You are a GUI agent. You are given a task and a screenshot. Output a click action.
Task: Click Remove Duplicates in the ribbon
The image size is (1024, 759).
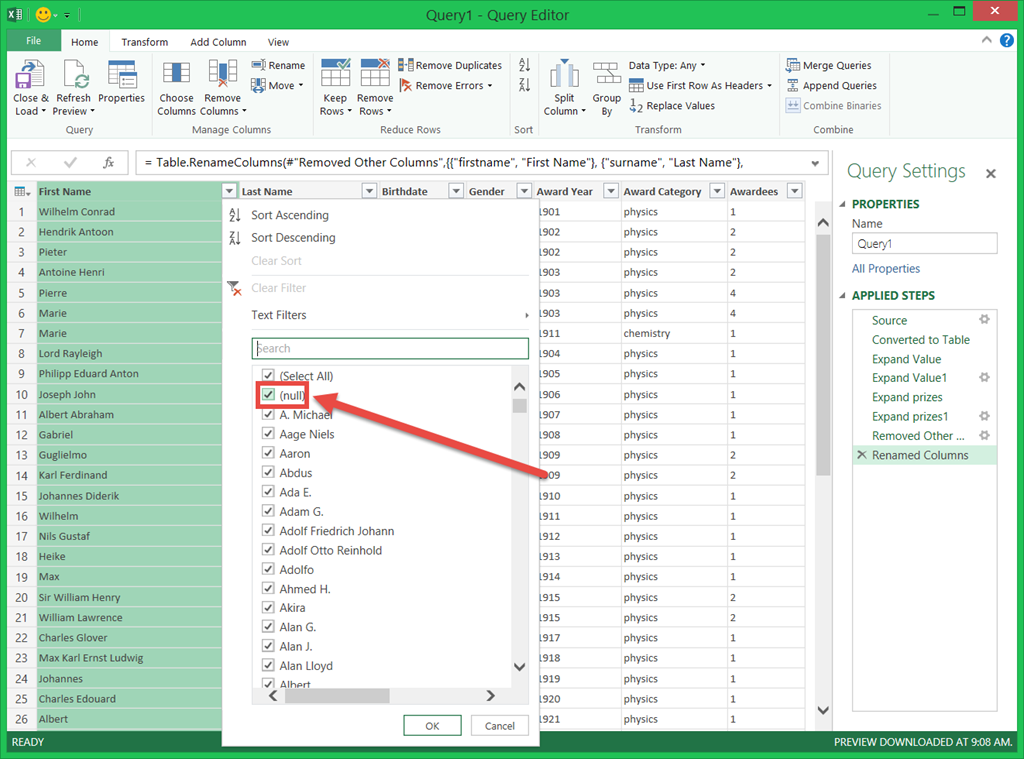(x=451, y=65)
